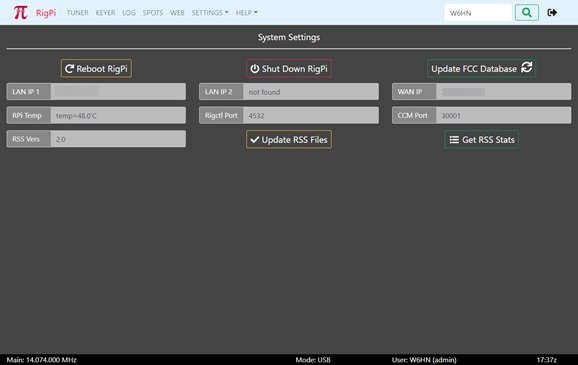Click the reboot circular arrow icon
The width and height of the screenshot is (578, 365).
[x=69, y=69]
